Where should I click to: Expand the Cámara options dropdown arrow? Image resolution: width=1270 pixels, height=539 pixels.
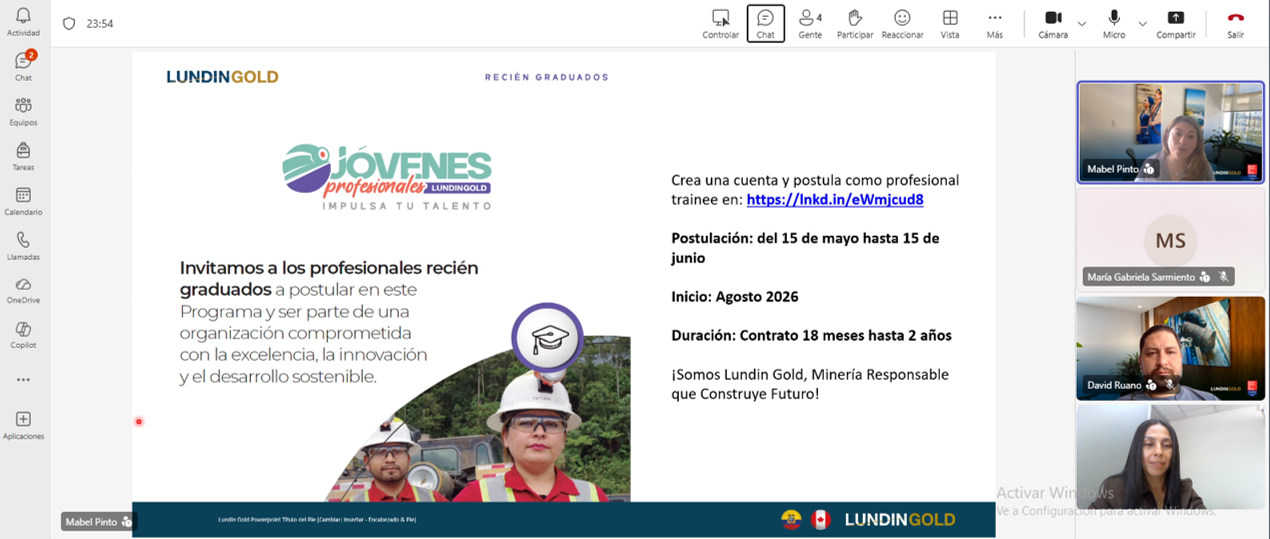pos(1082,24)
